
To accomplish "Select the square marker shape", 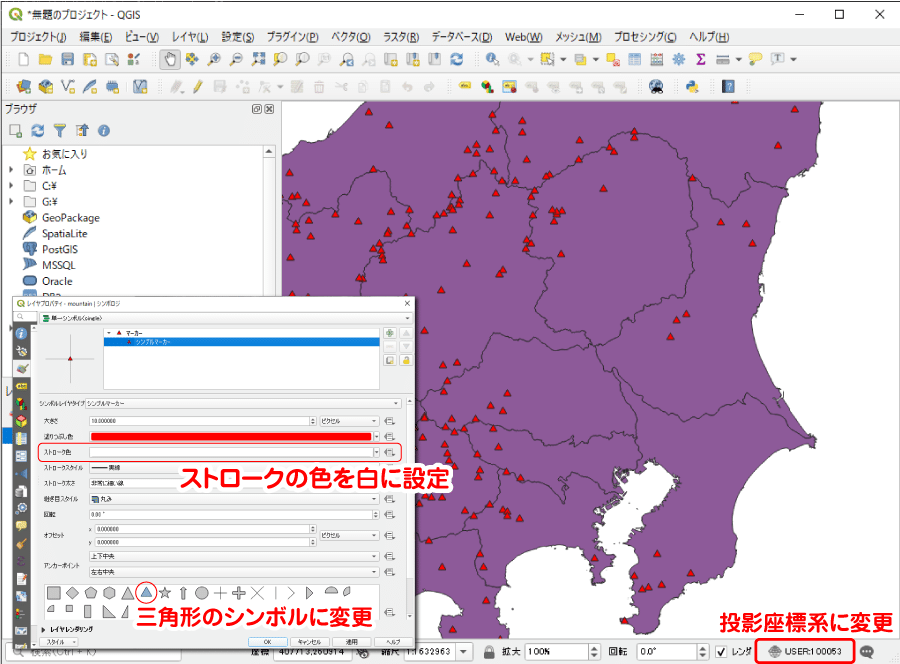I will click(54, 593).
